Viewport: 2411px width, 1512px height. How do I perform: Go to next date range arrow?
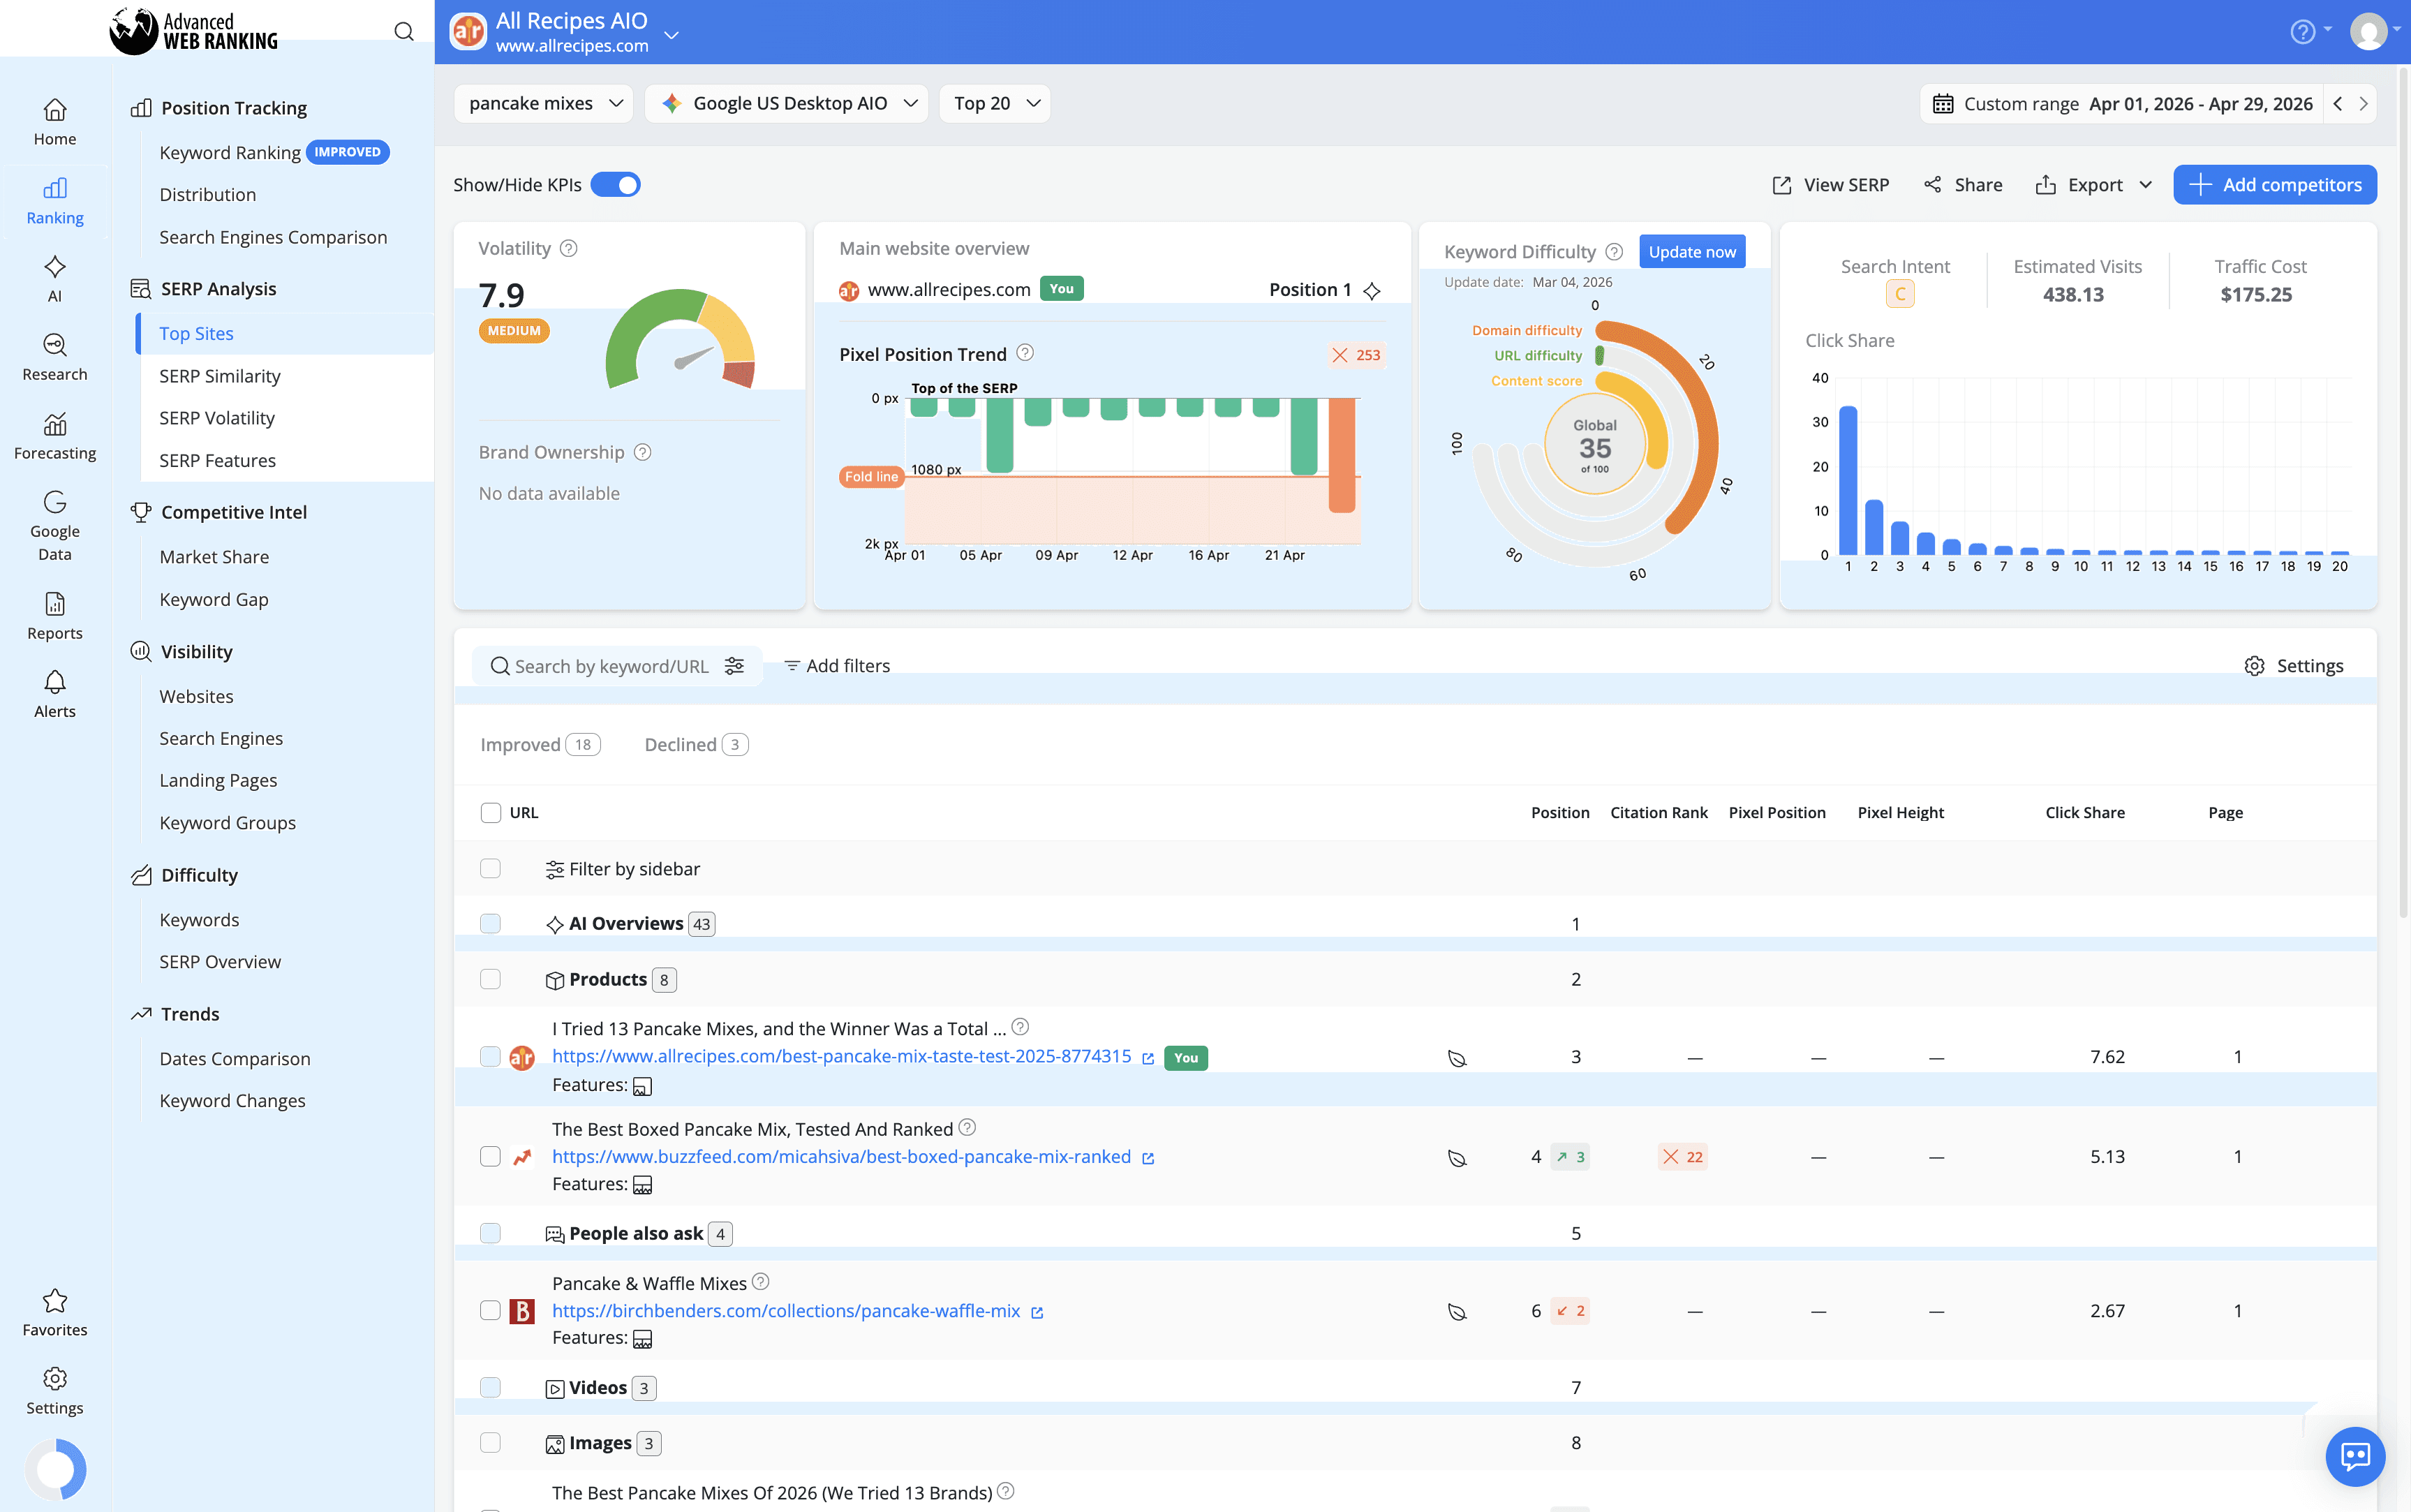[2363, 104]
